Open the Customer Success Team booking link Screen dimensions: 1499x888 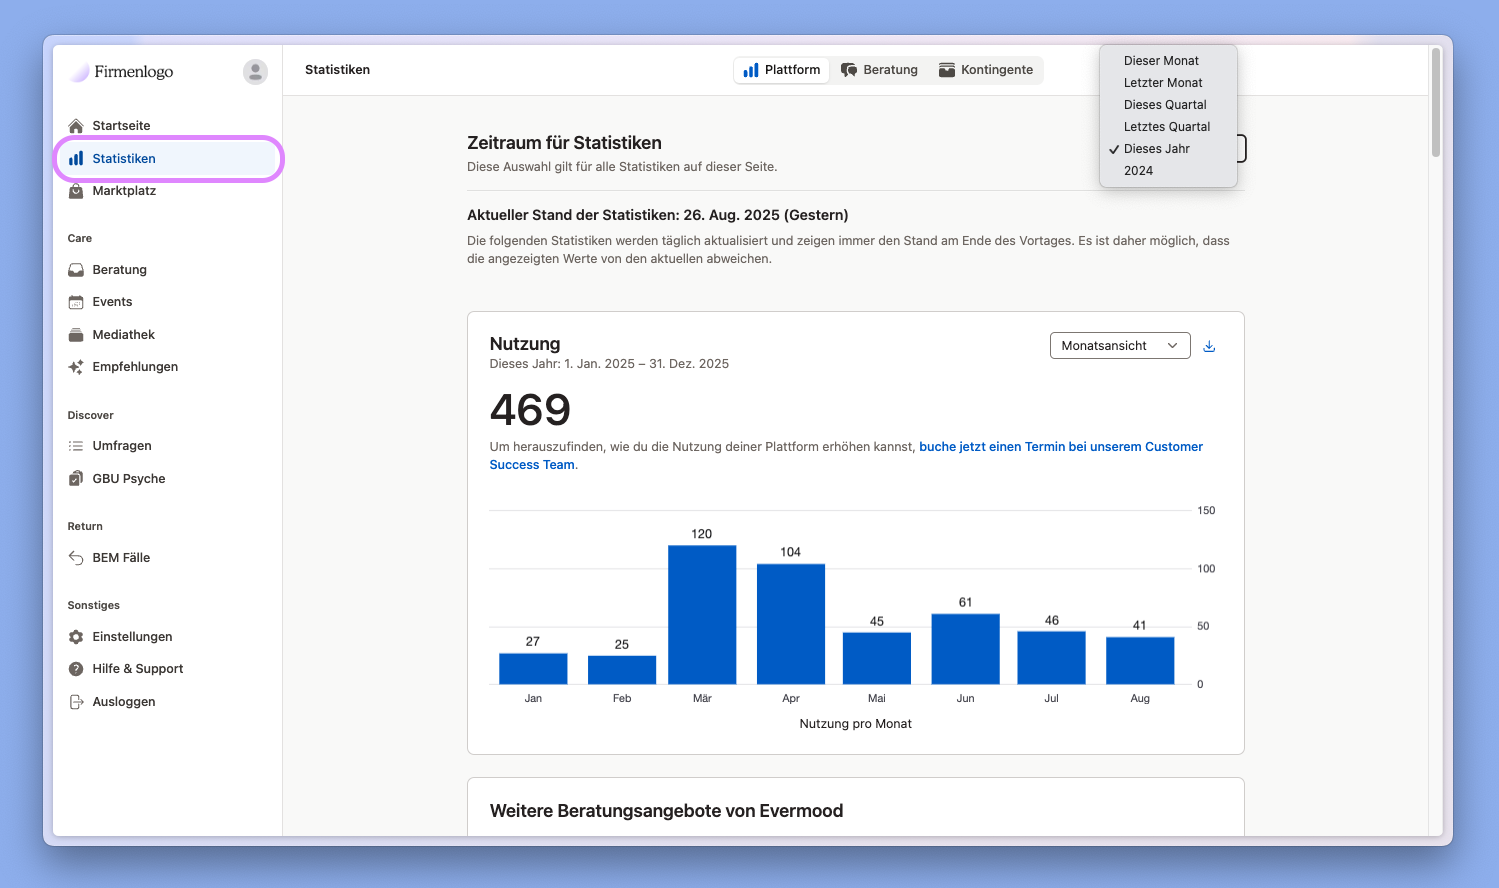coord(1060,447)
